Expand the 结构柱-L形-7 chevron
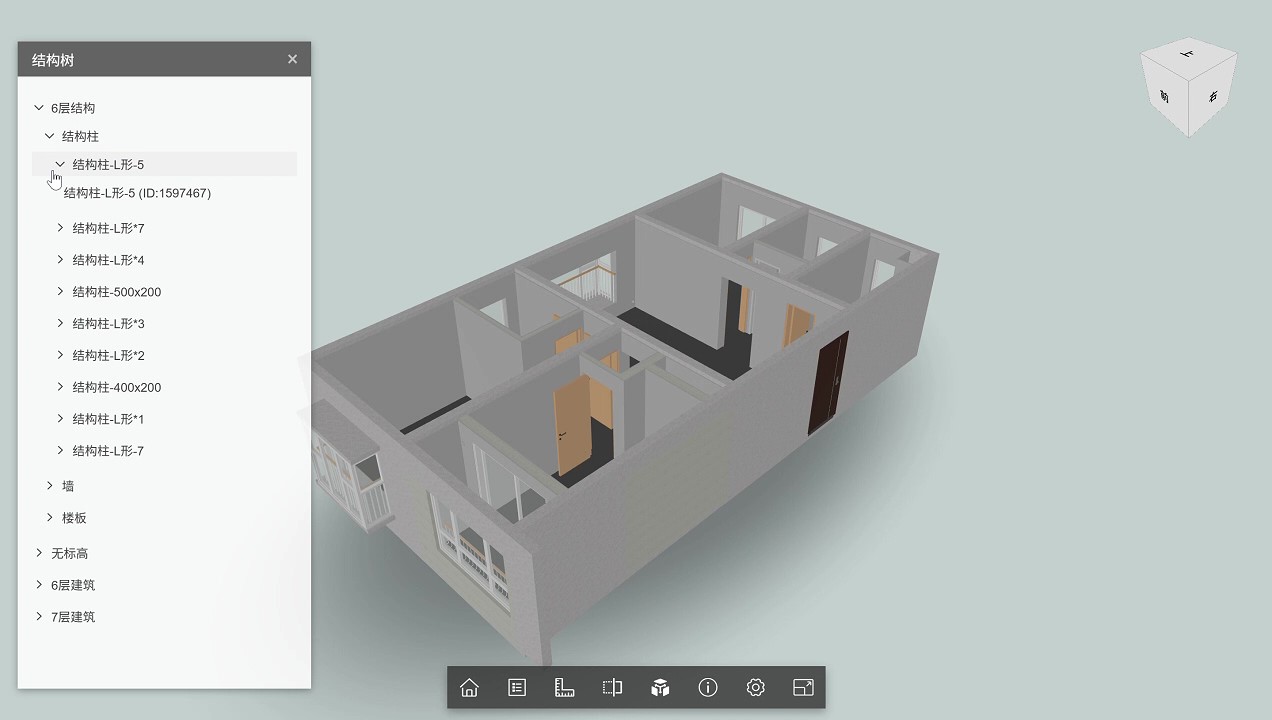Image resolution: width=1272 pixels, height=720 pixels. (60, 451)
